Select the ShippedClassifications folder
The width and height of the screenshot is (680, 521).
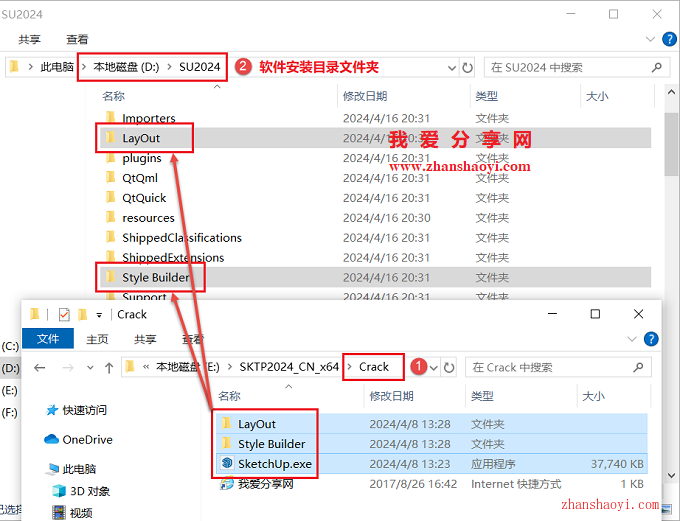coord(182,238)
